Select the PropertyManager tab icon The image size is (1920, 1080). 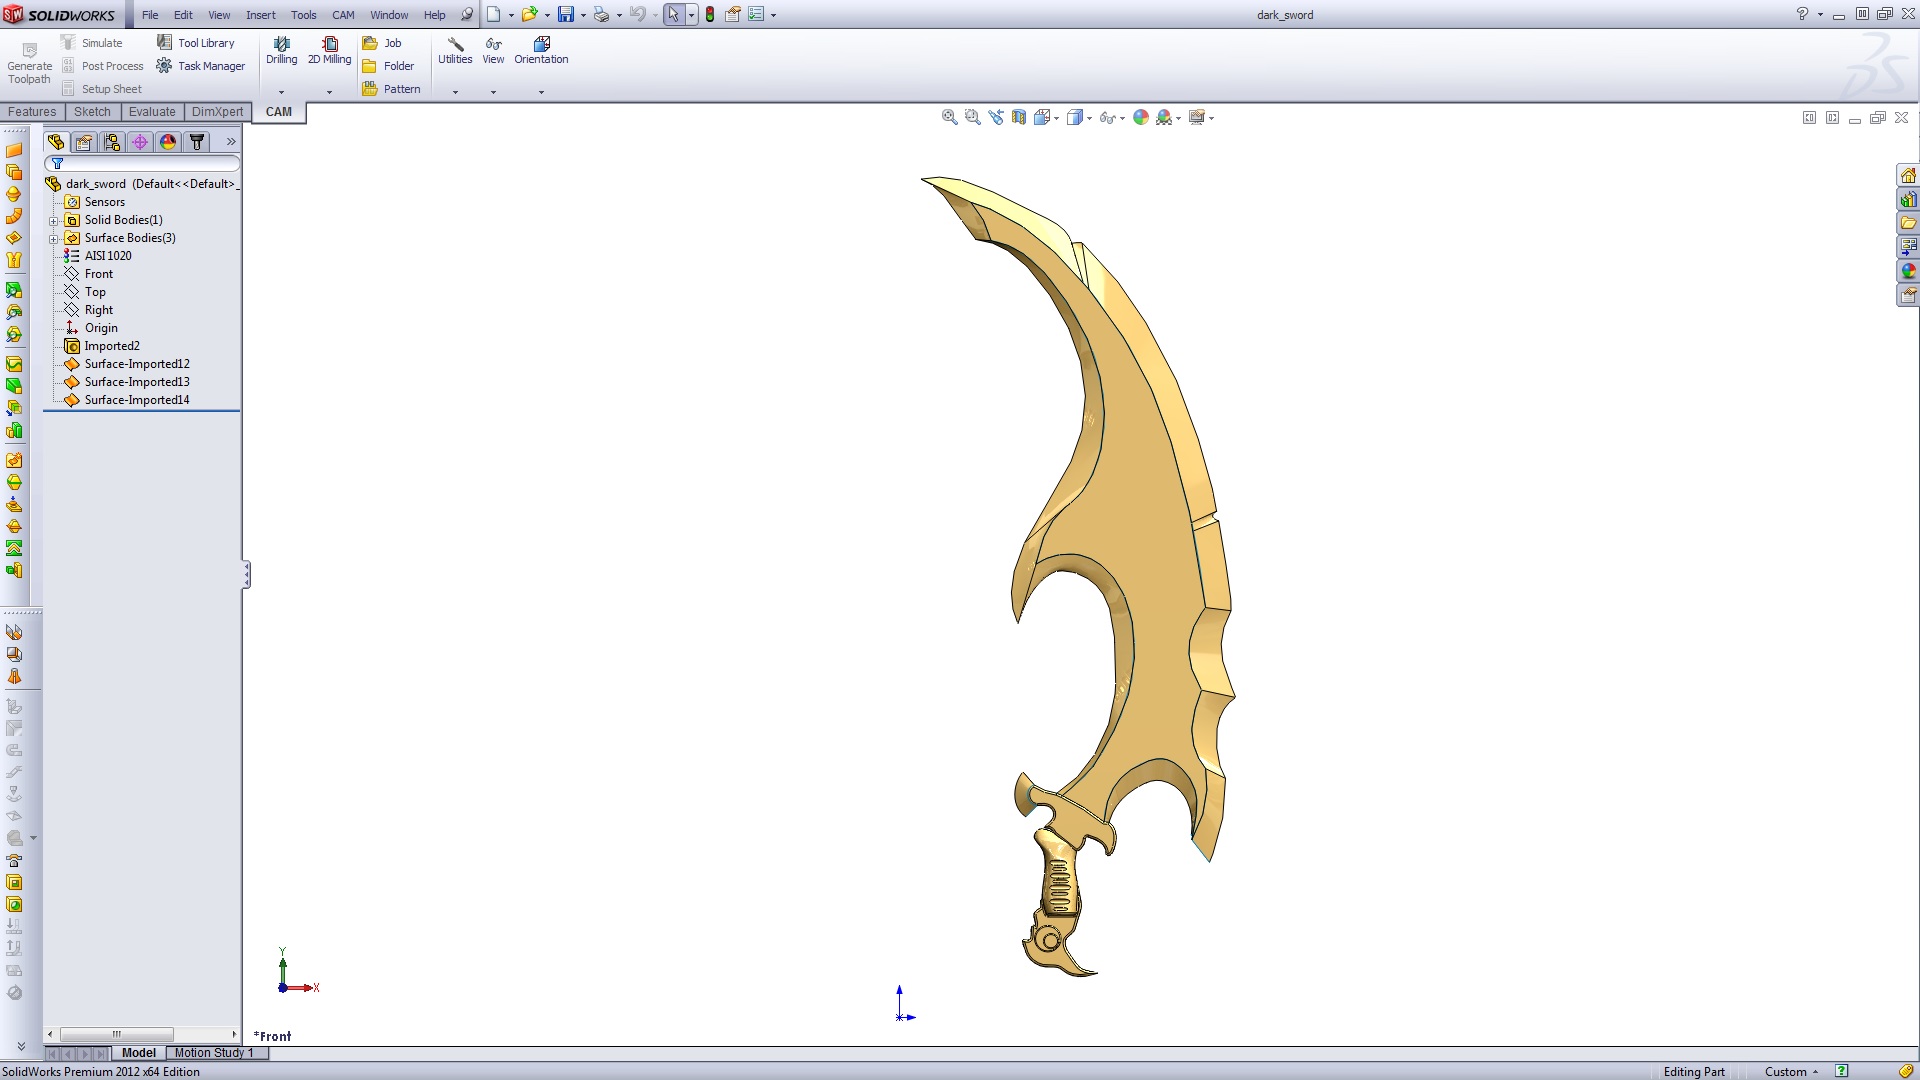[84, 142]
